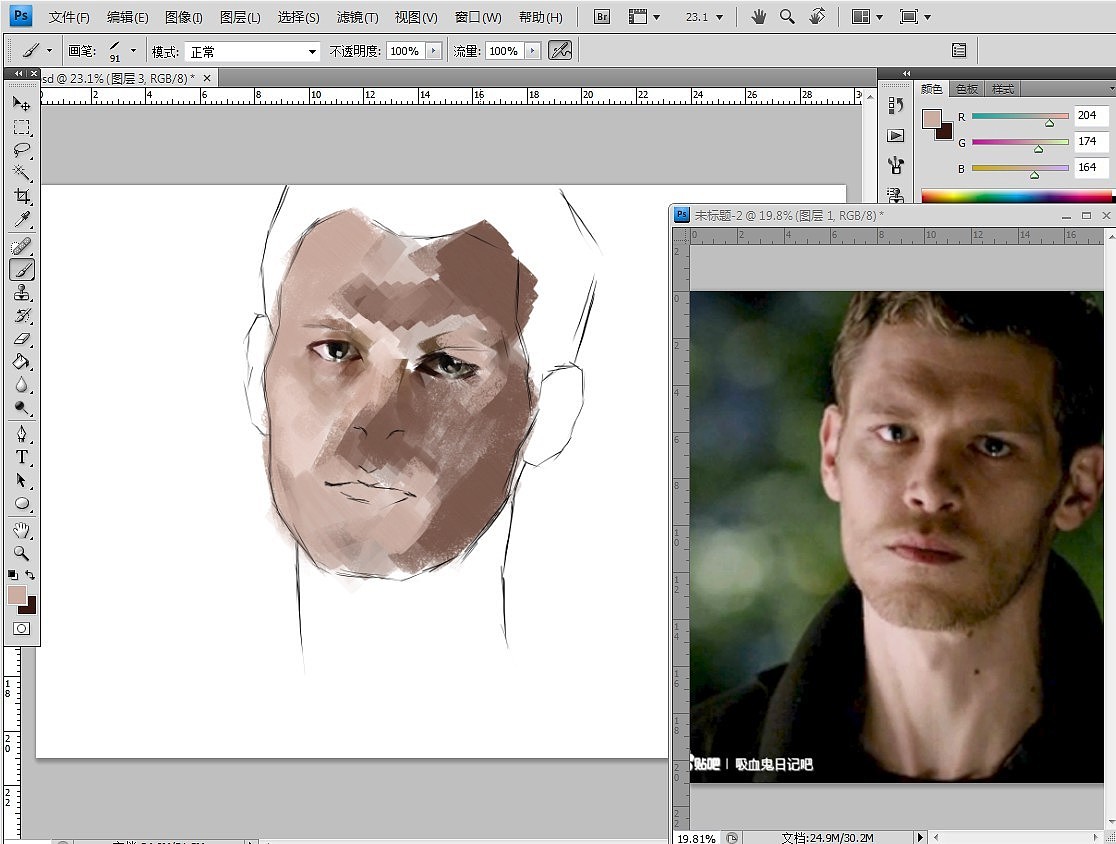The image size is (1116, 844).
Task: Click the B blue slider handle
Action: click(x=1034, y=174)
